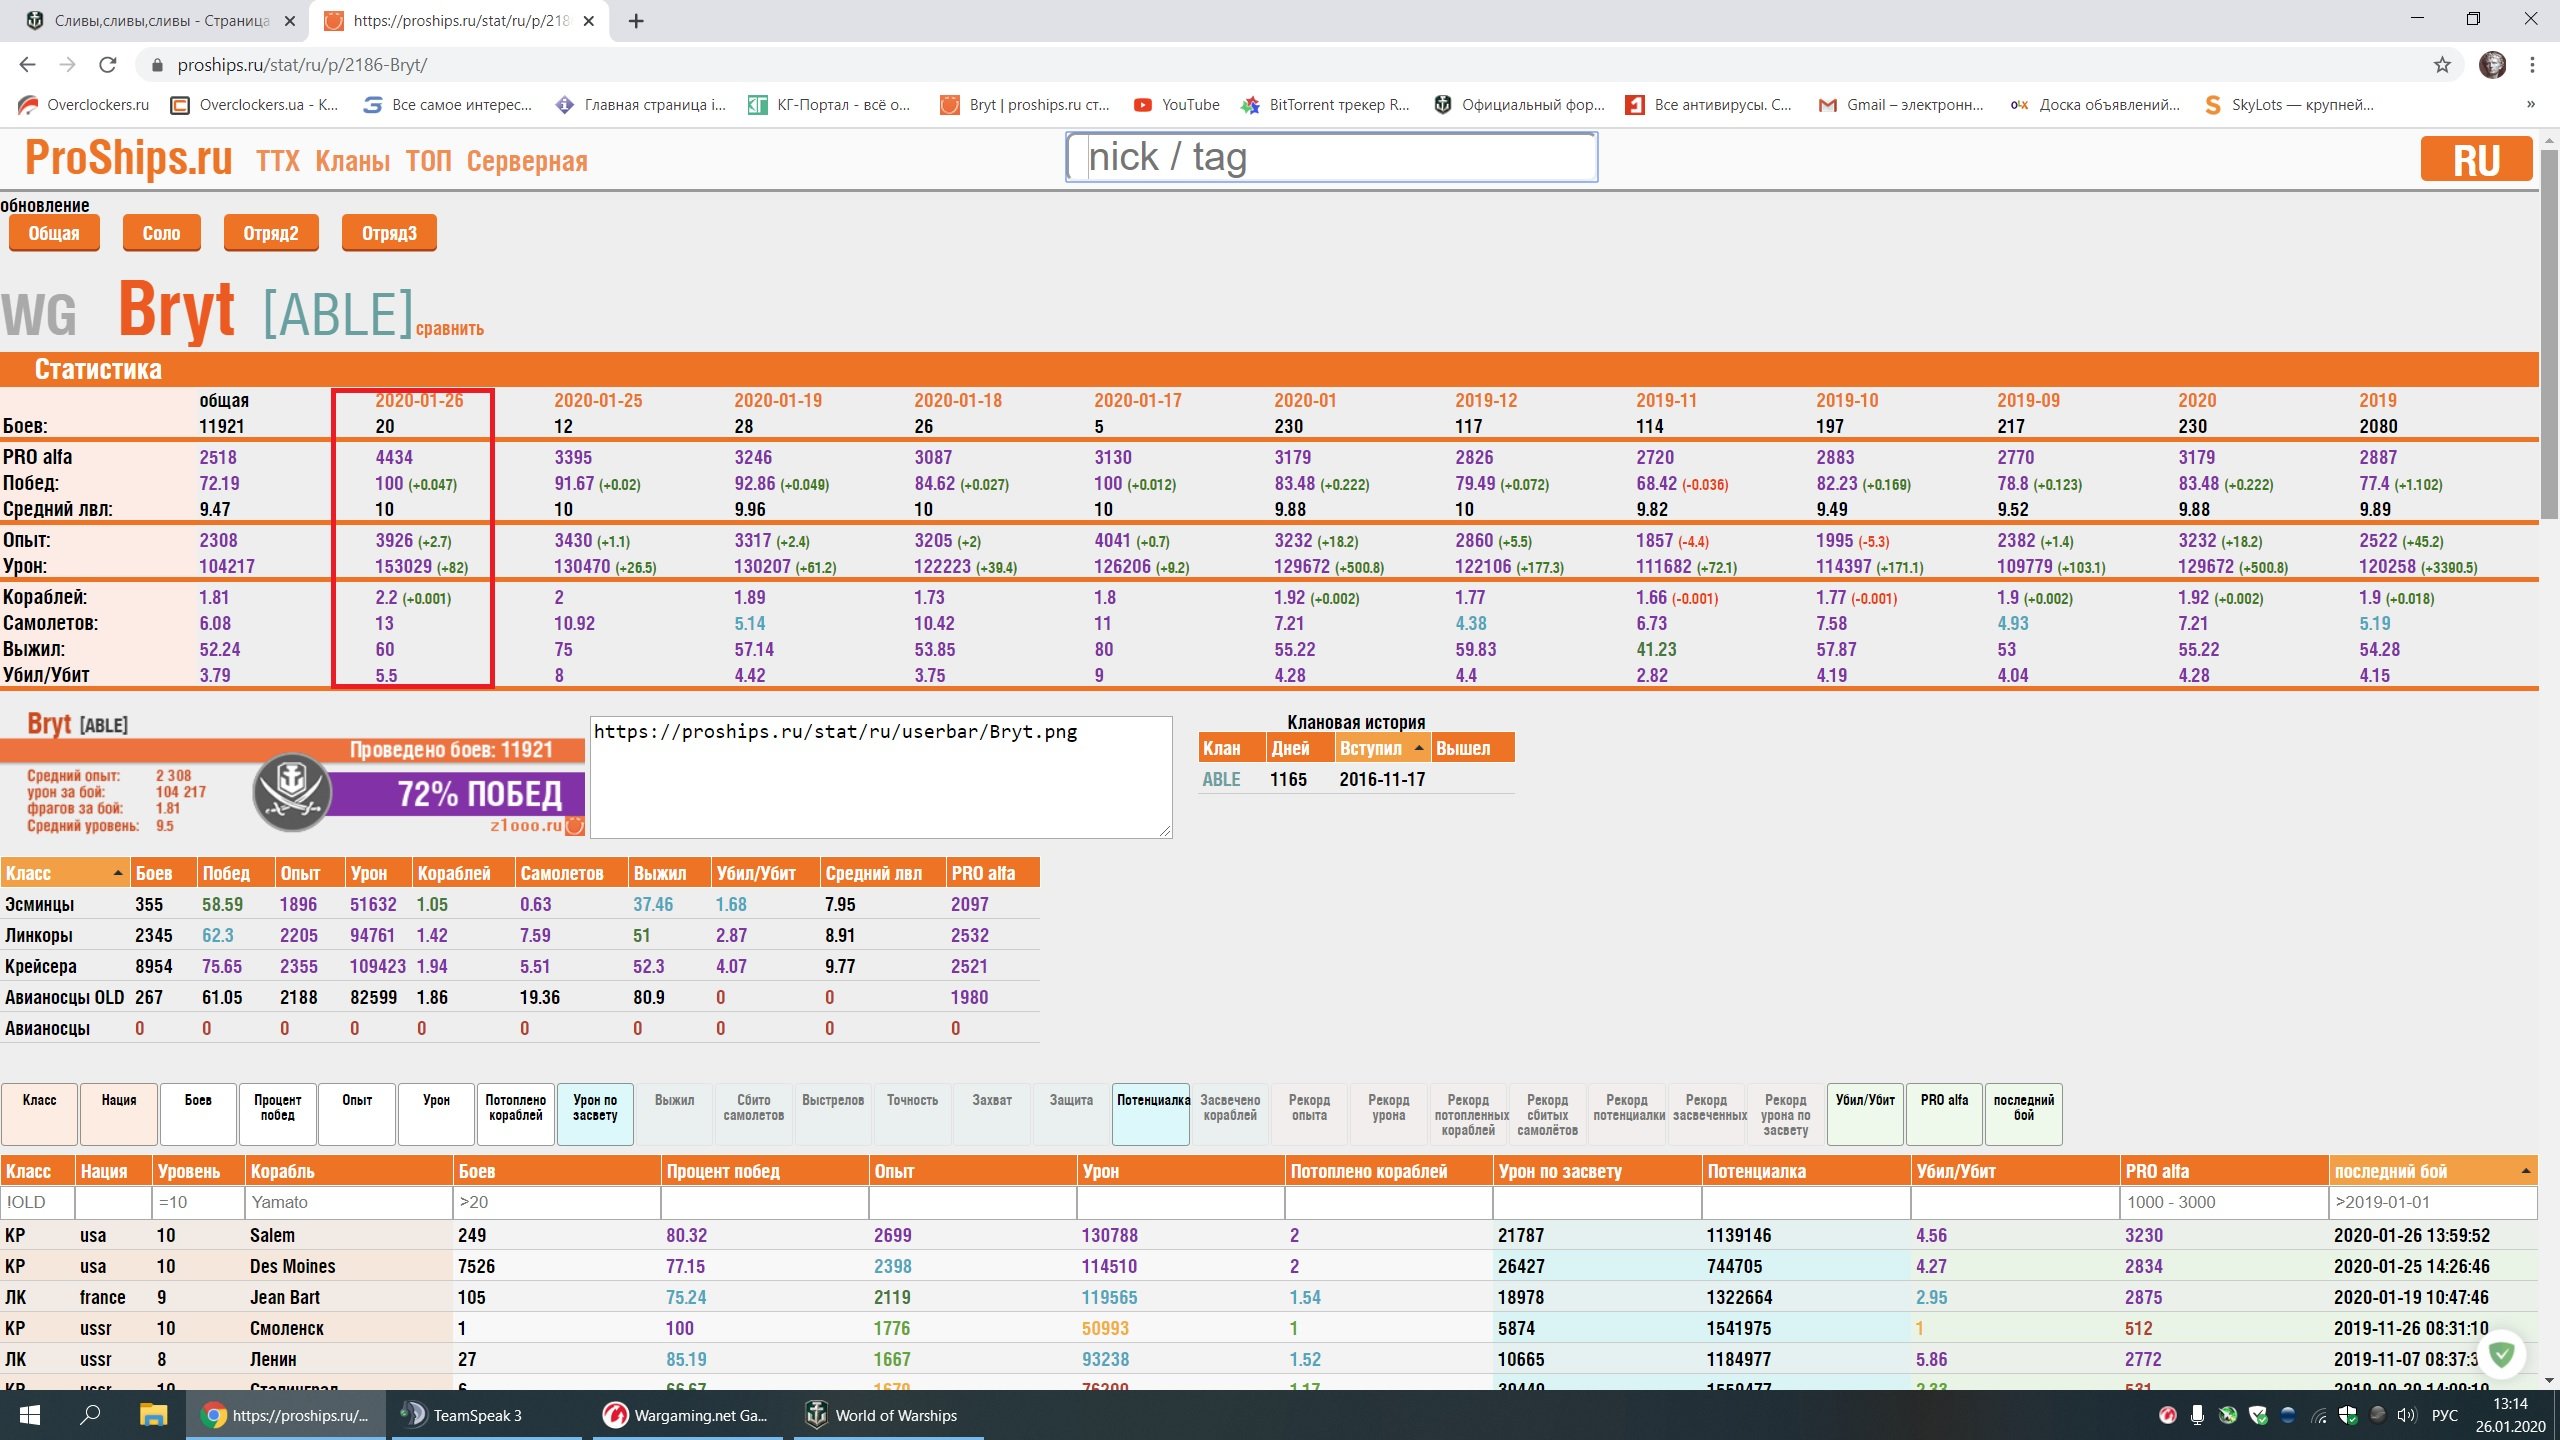Open the 'Кланы' menu item
2560x1440 pixels.
[x=352, y=161]
